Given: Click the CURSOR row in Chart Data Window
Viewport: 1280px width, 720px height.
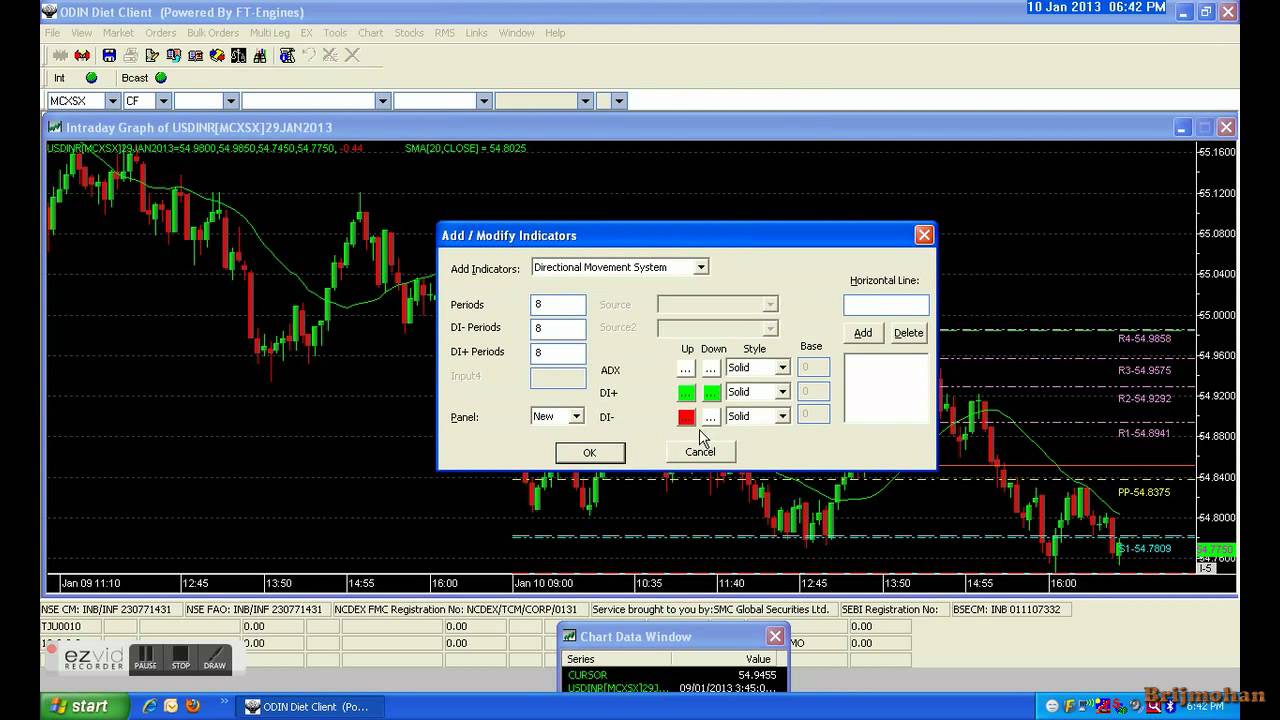Looking at the screenshot, I should [x=673, y=675].
